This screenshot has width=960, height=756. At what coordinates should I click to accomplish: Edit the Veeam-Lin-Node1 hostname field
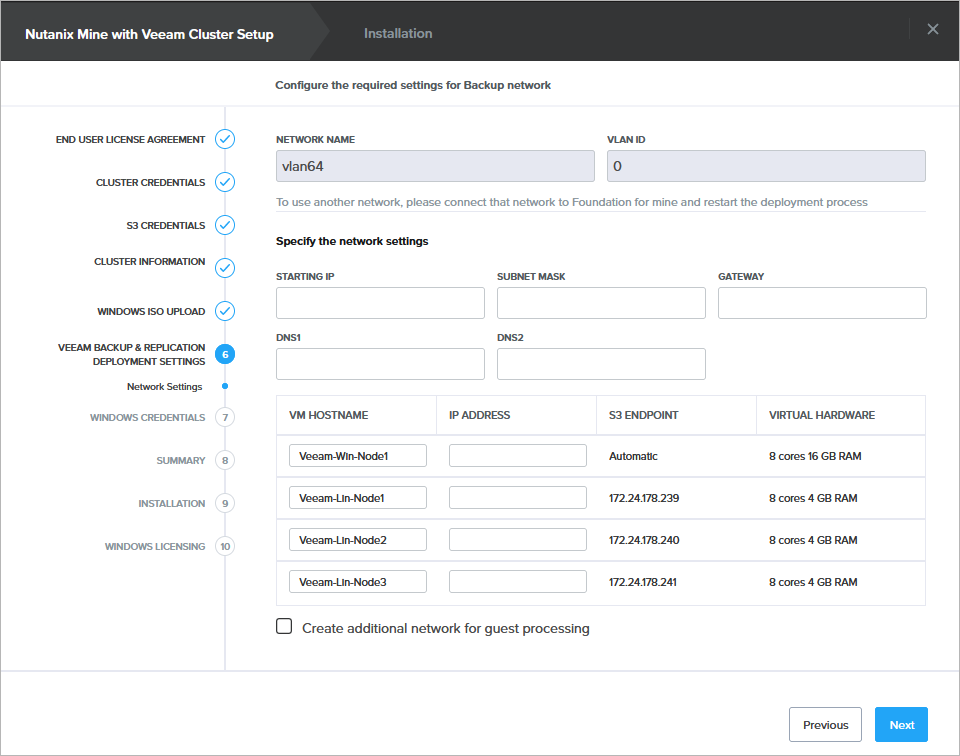[x=358, y=498]
